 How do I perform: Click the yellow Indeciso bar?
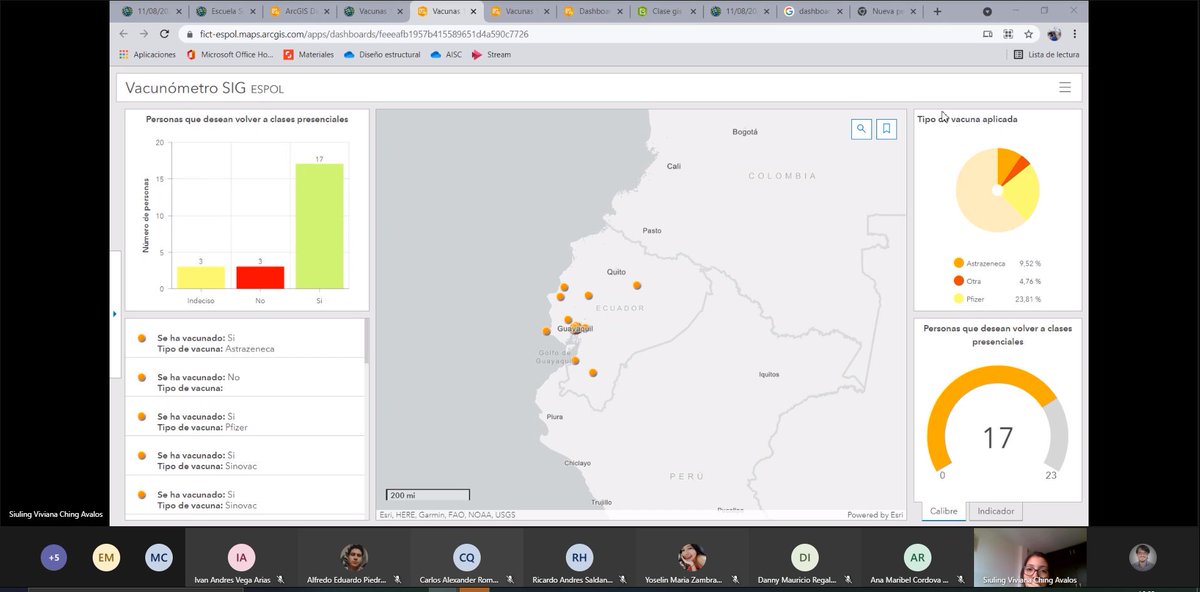pos(201,277)
